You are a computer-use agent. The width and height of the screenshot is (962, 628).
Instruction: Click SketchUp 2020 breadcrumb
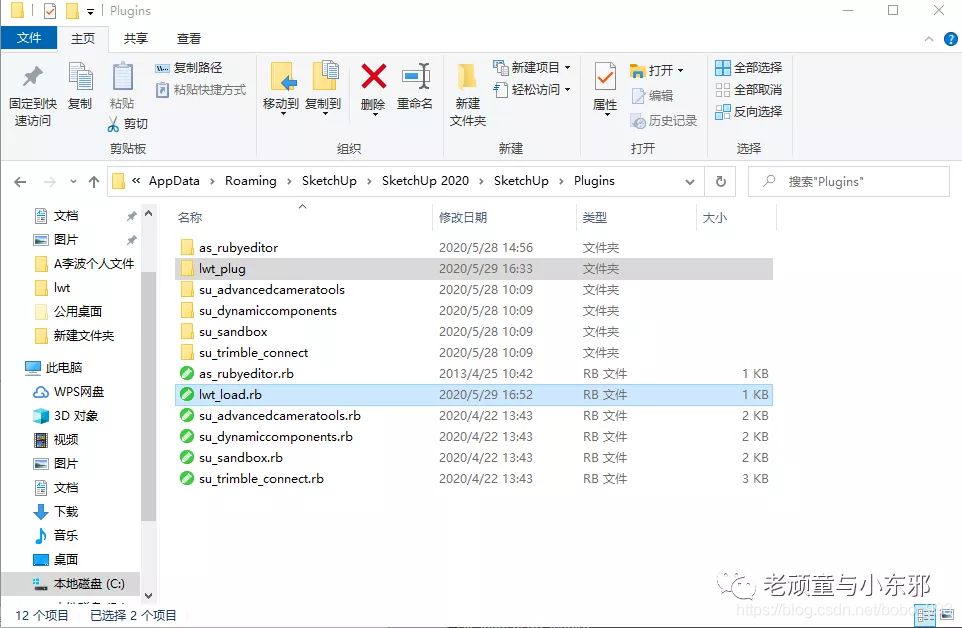pos(425,181)
